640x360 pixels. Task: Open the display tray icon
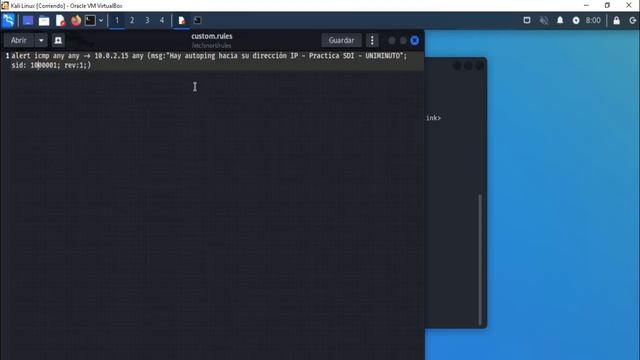(527, 20)
